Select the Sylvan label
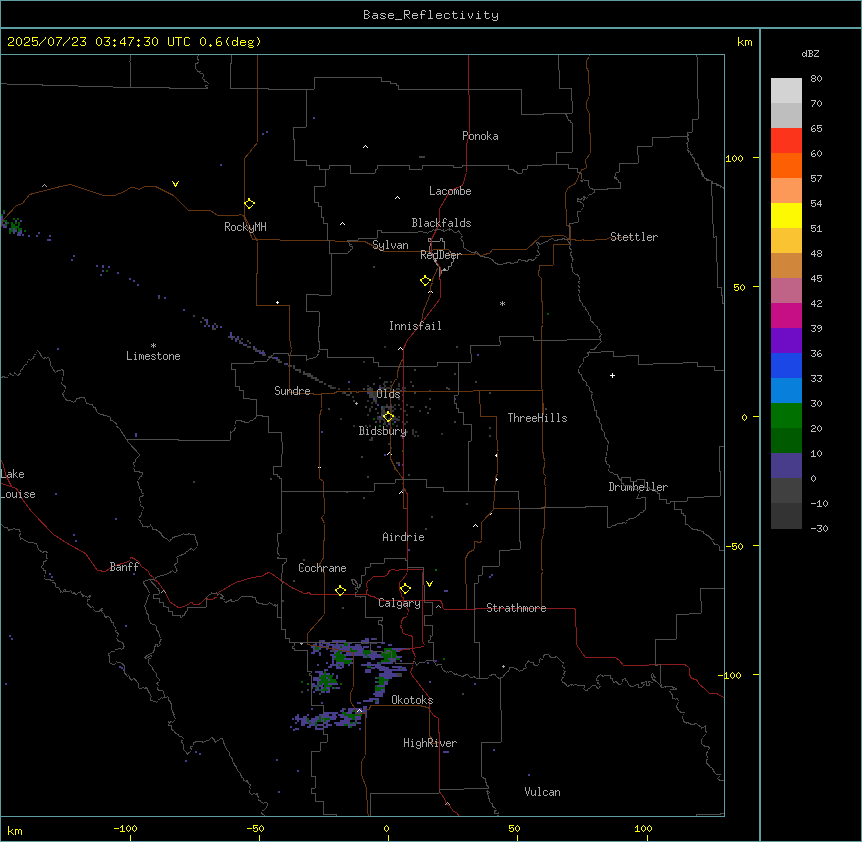Image resolution: width=862 pixels, height=842 pixels. (390, 245)
